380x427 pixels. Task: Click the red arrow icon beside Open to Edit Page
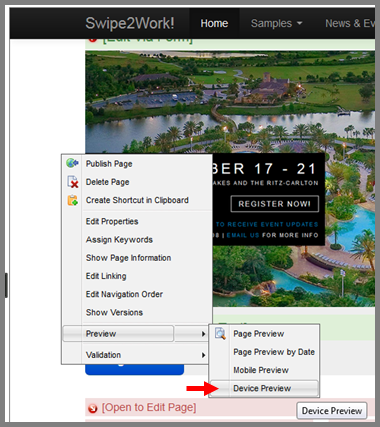tap(92, 408)
